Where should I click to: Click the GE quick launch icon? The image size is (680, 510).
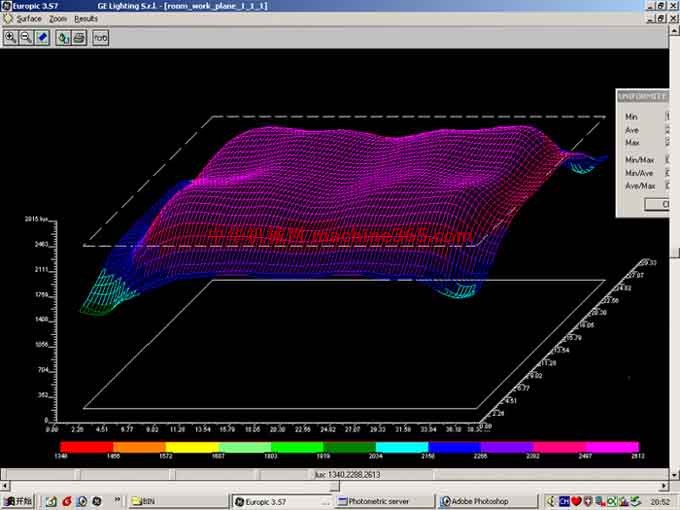coord(97,501)
